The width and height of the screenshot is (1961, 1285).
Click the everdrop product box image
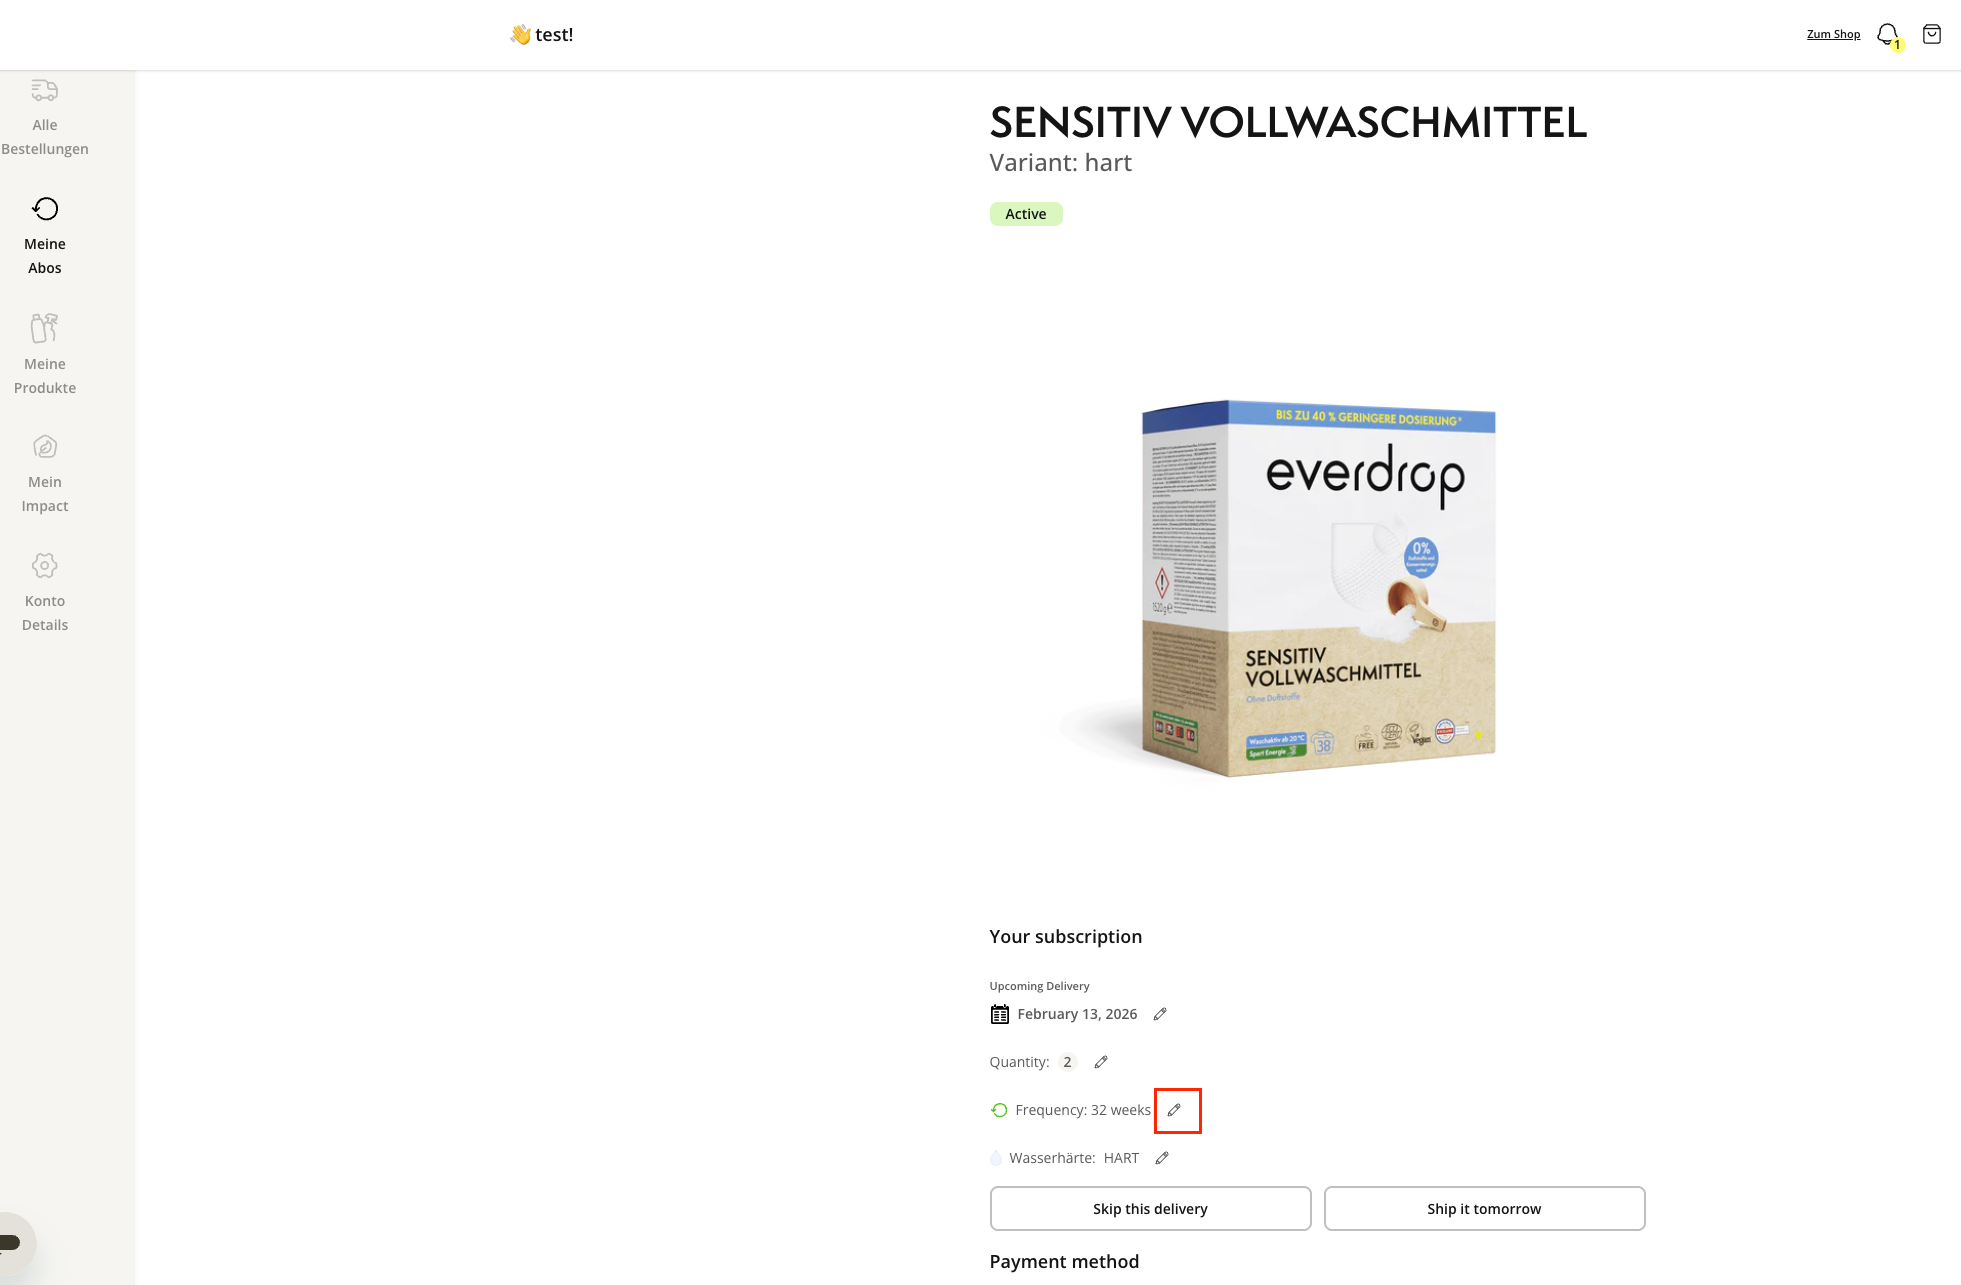pyautogui.click(x=1318, y=588)
